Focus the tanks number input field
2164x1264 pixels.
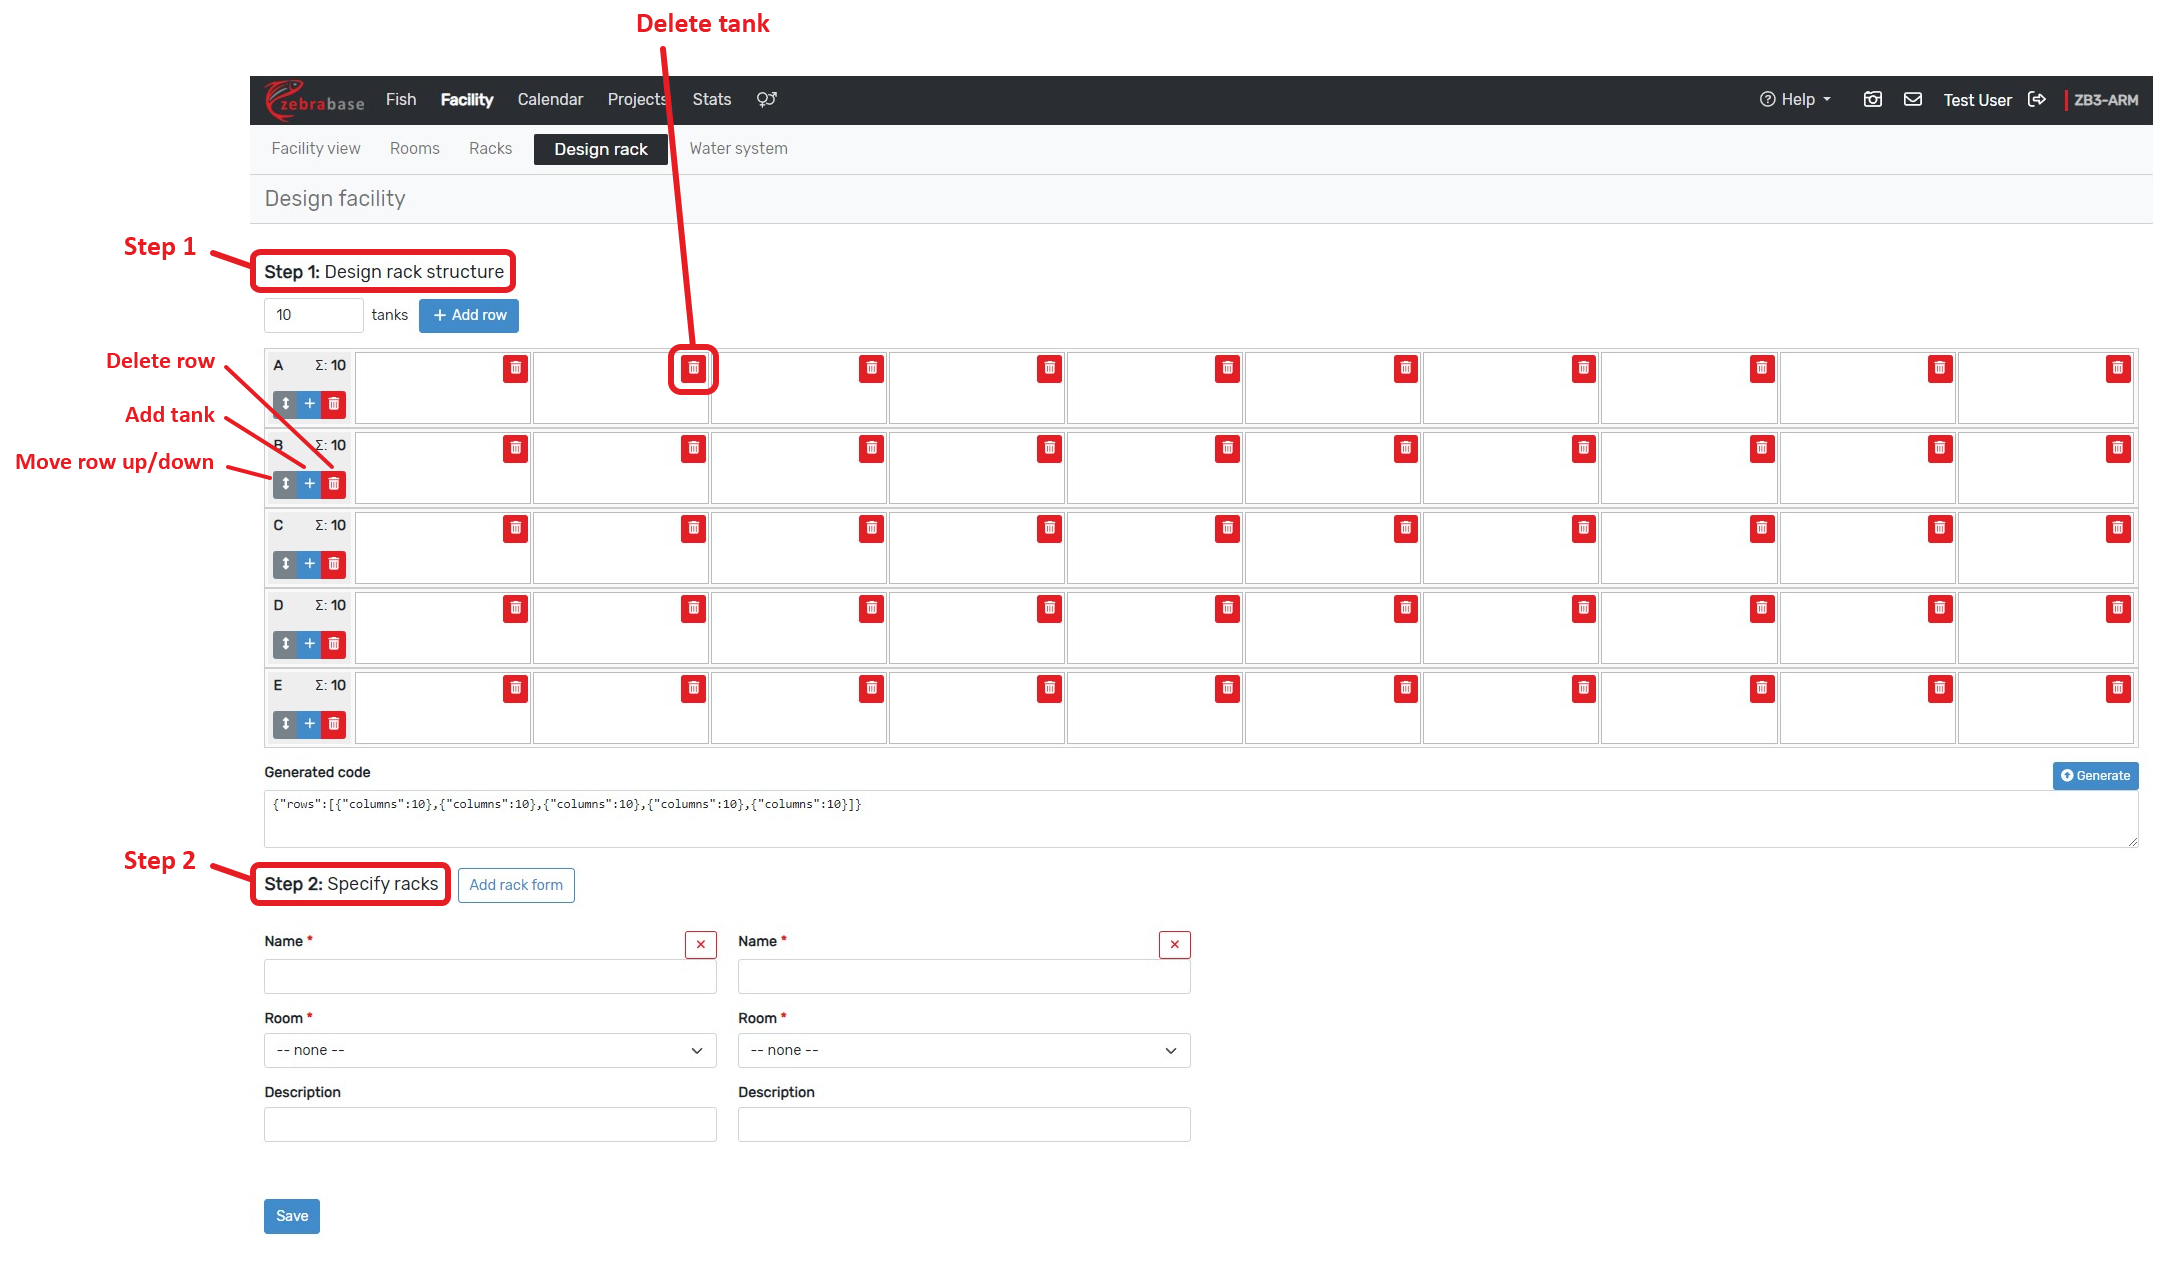pyautogui.click(x=313, y=315)
